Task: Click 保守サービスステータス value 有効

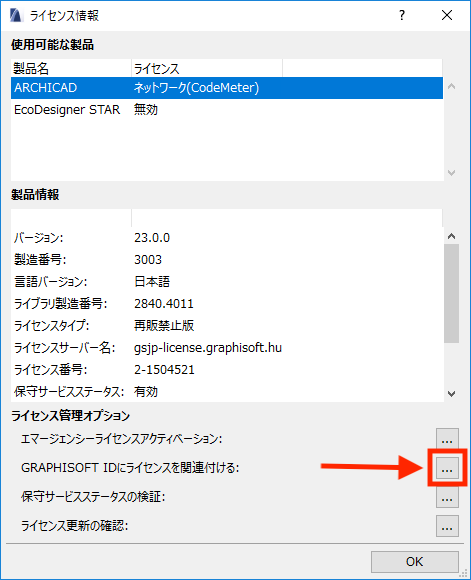Action: 146,391
